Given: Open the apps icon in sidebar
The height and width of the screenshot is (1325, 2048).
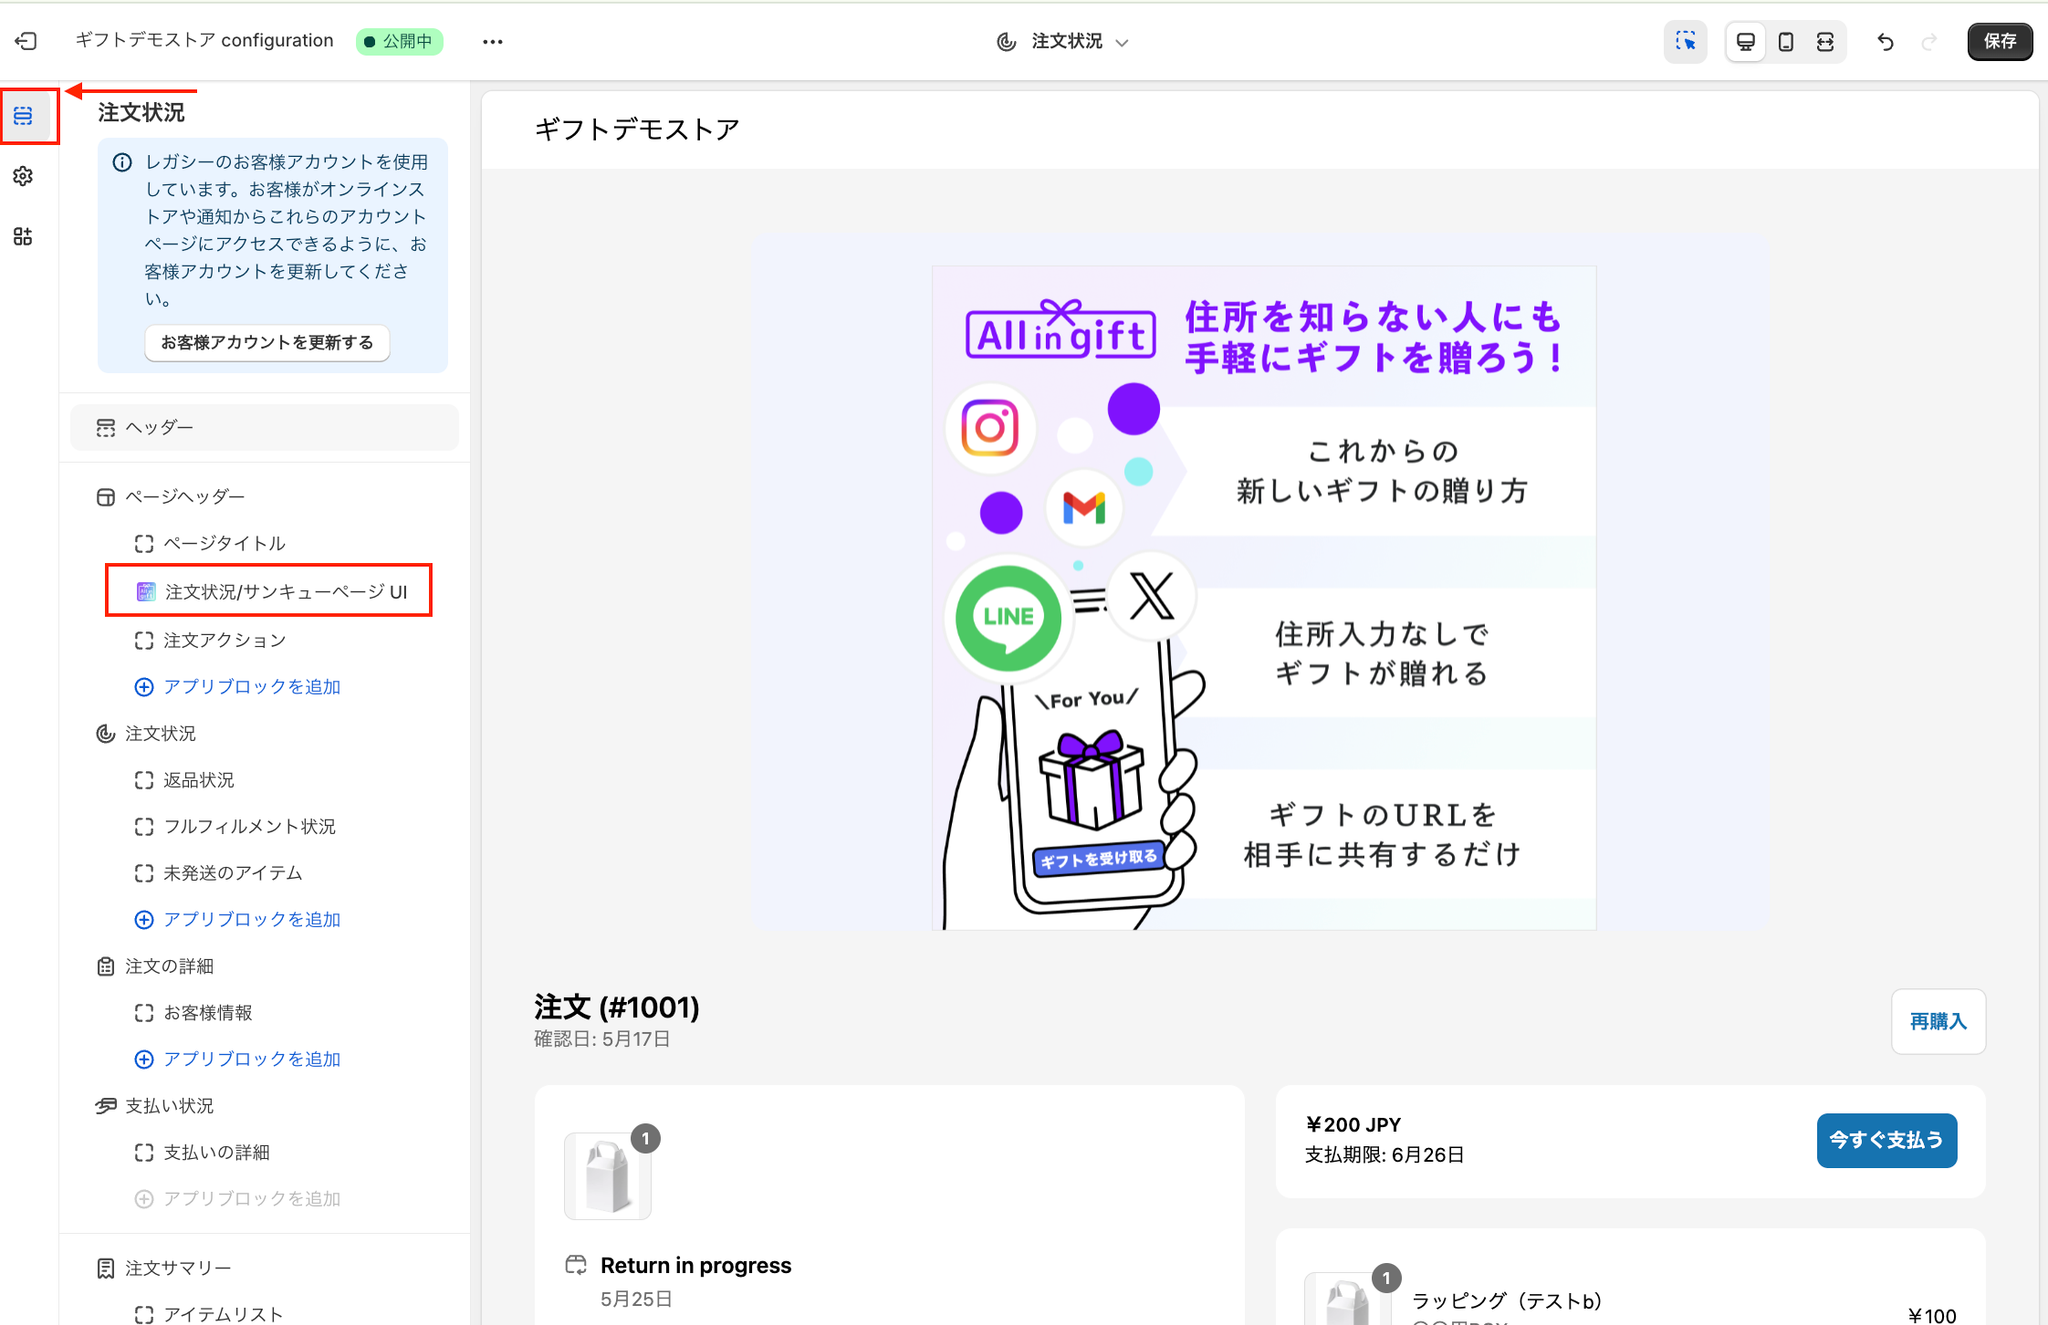Looking at the screenshot, I should (x=23, y=236).
